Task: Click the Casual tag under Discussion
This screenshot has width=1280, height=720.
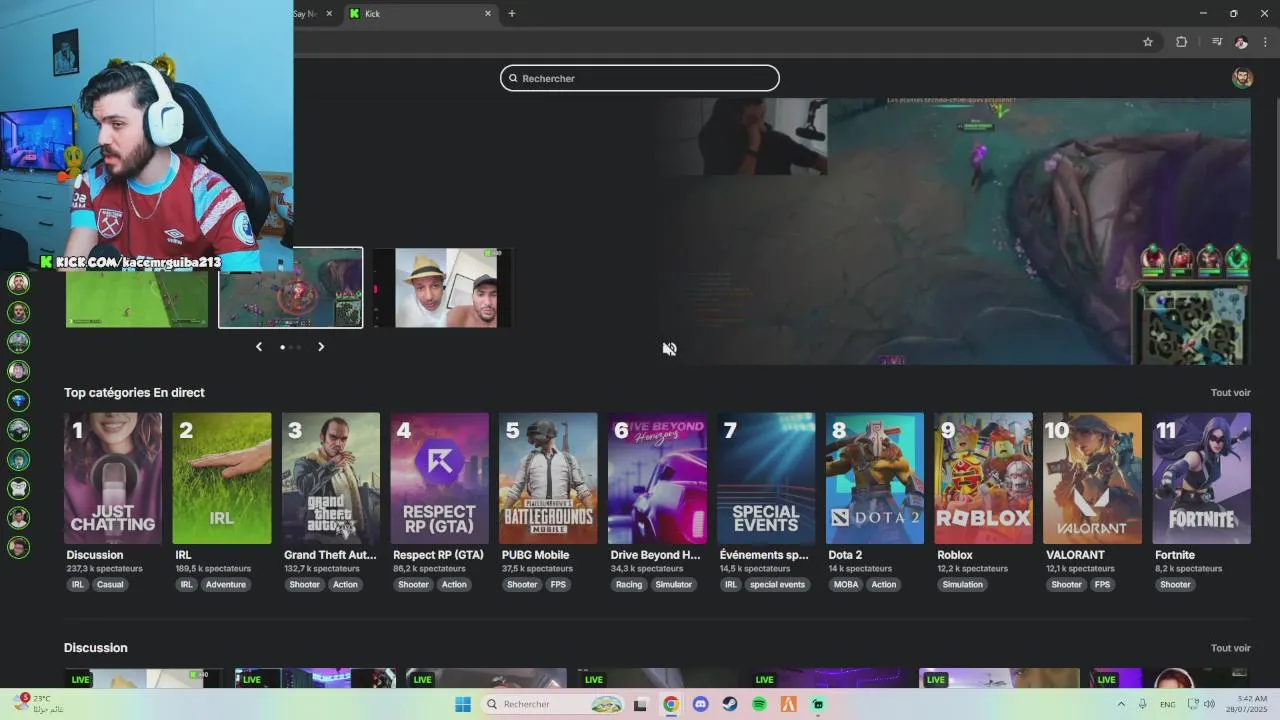Action: 110,585
